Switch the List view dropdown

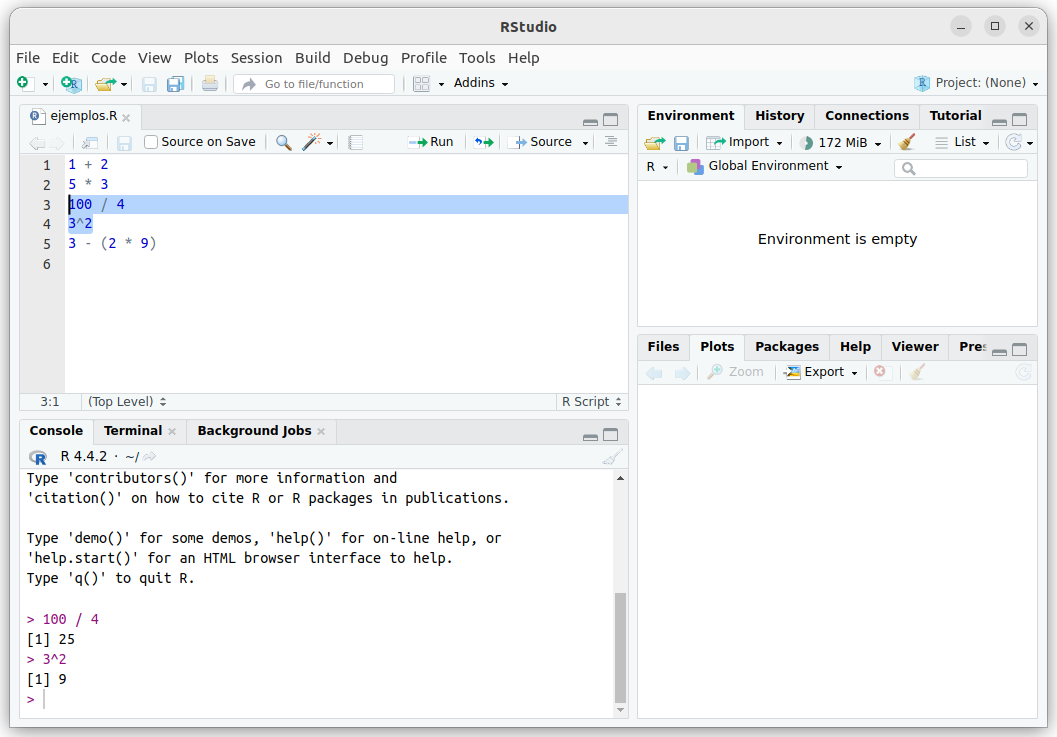point(963,142)
